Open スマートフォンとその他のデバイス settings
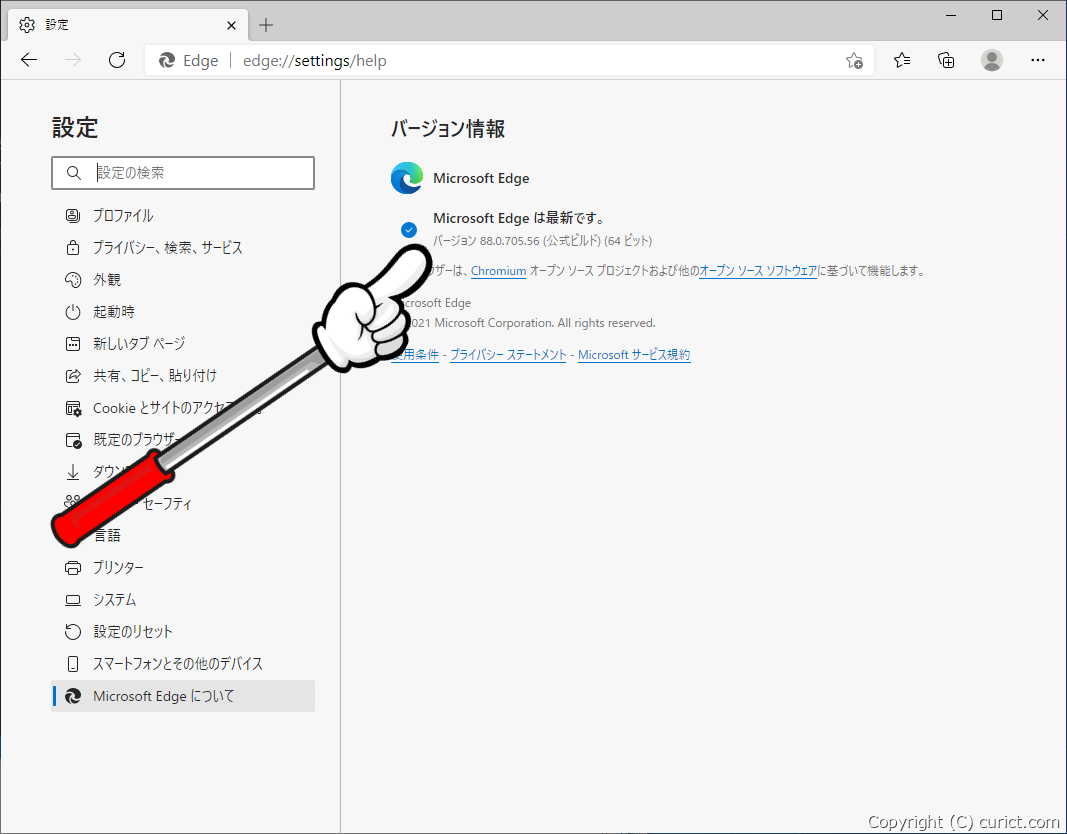The image size is (1067, 834). (x=183, y=664)
